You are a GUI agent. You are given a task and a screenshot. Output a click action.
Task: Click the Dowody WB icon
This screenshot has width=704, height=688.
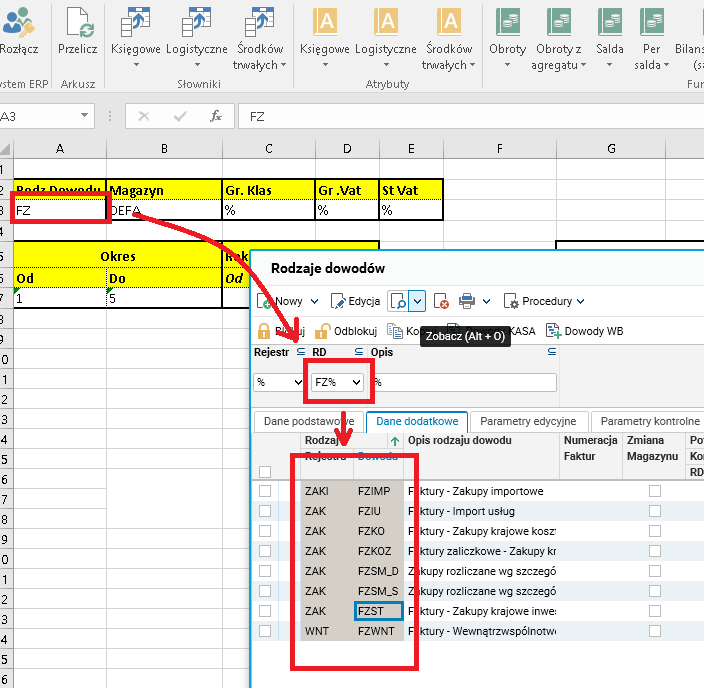click(554, 331)
